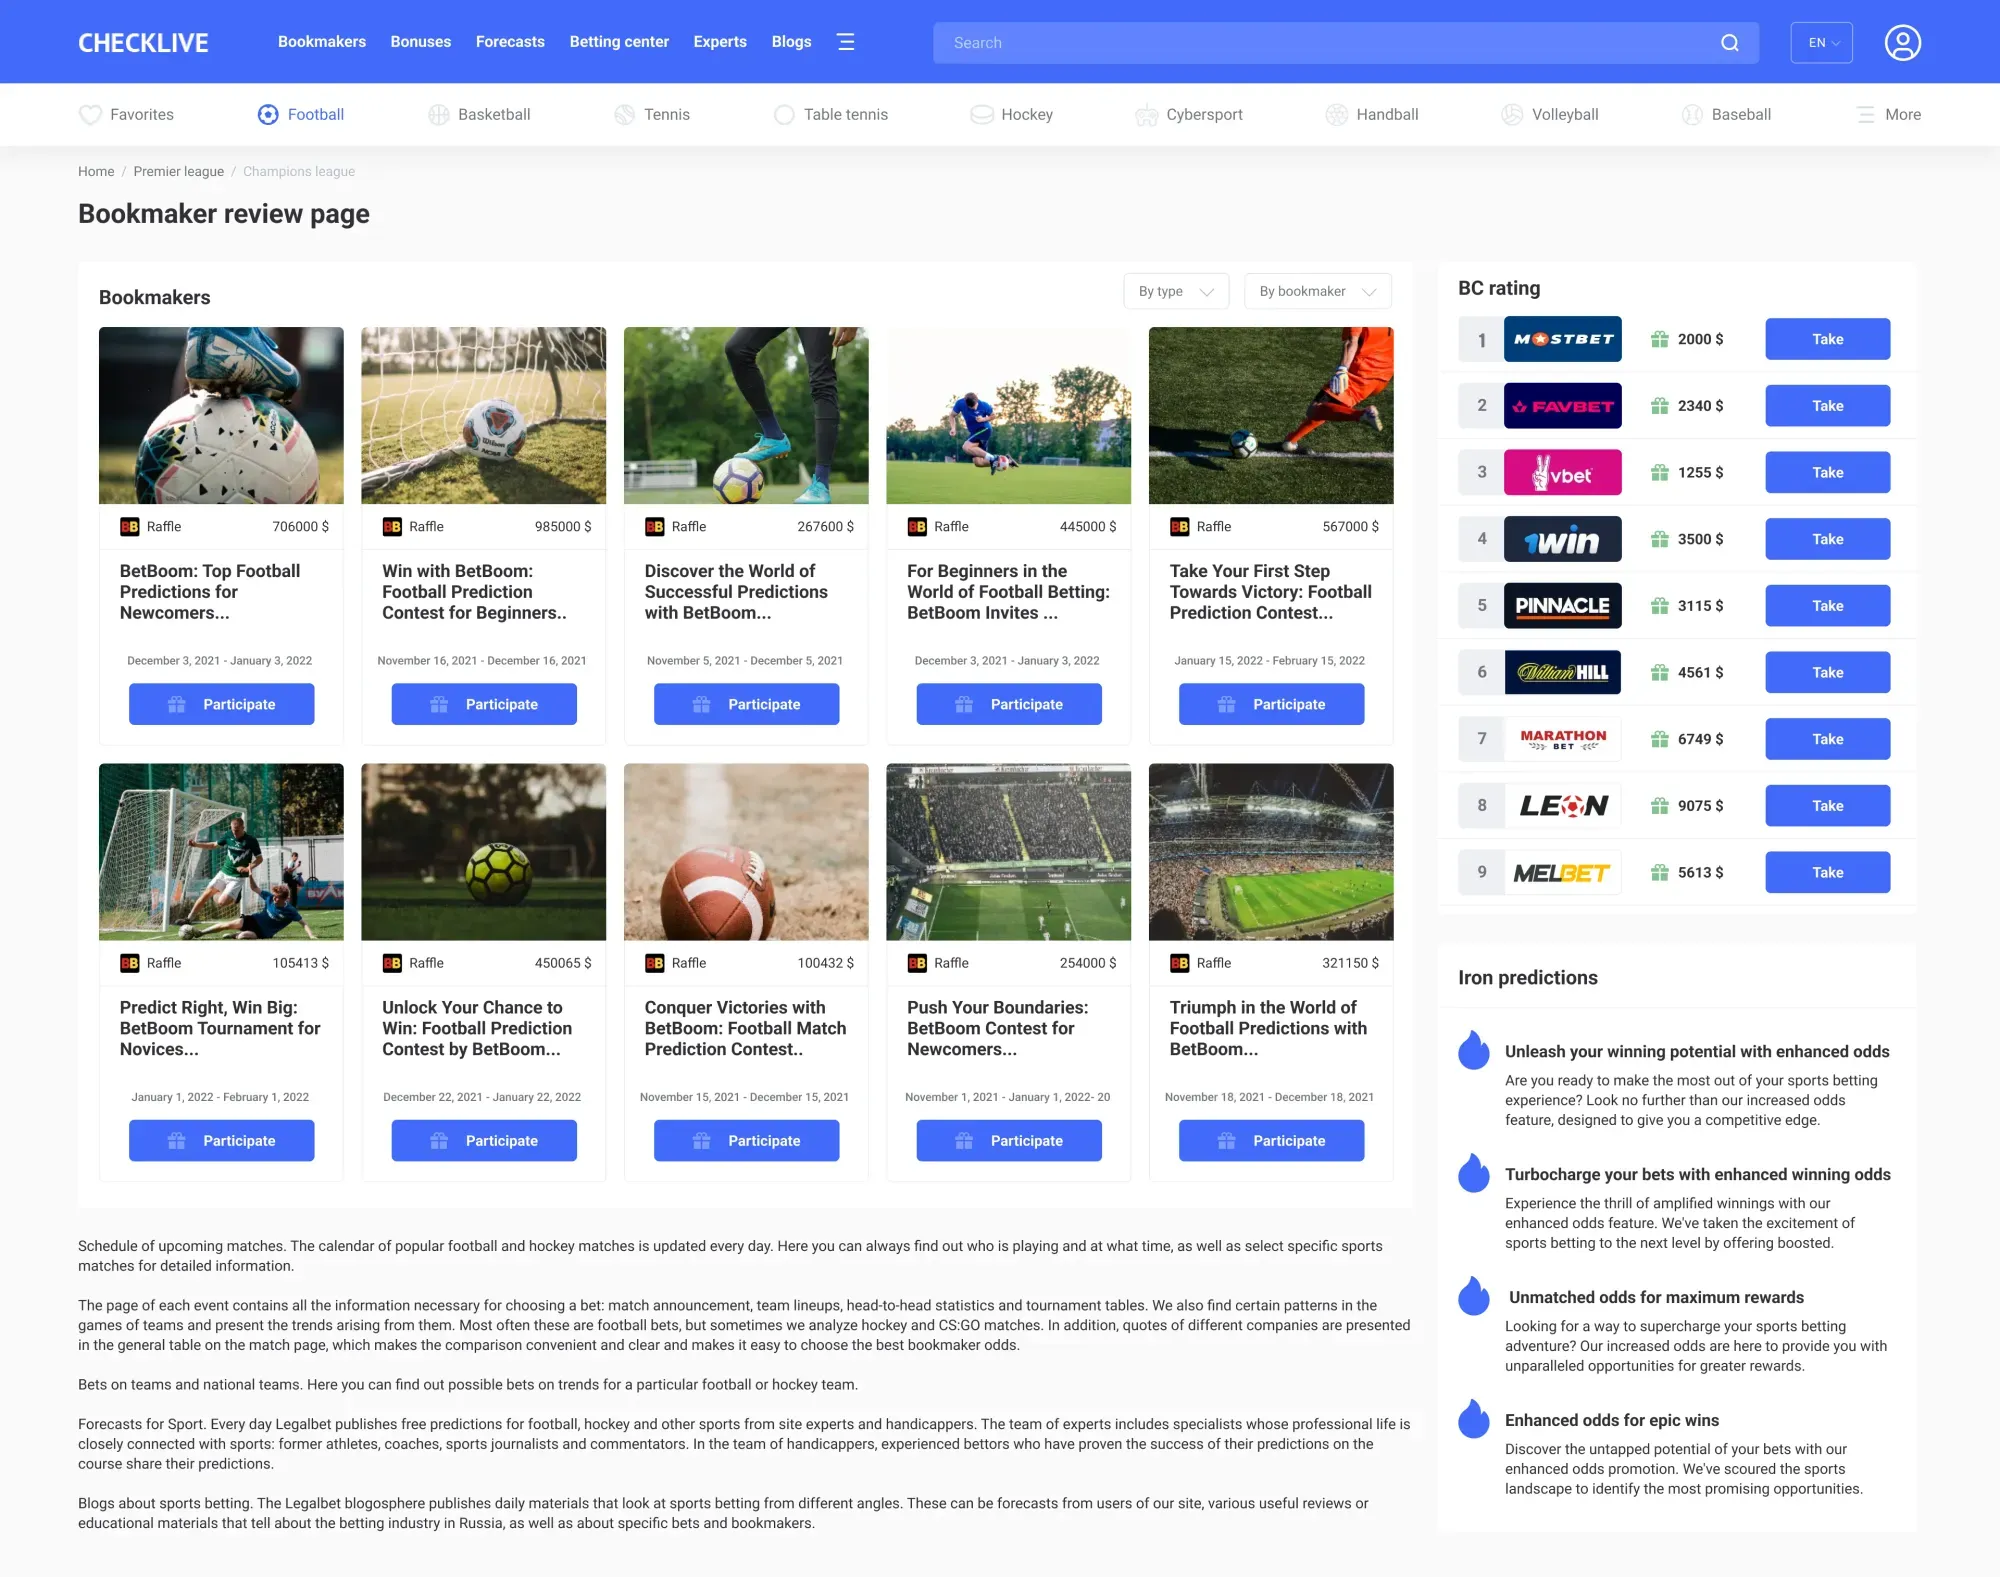Click the Favorites heart icon

click(90, 114)
